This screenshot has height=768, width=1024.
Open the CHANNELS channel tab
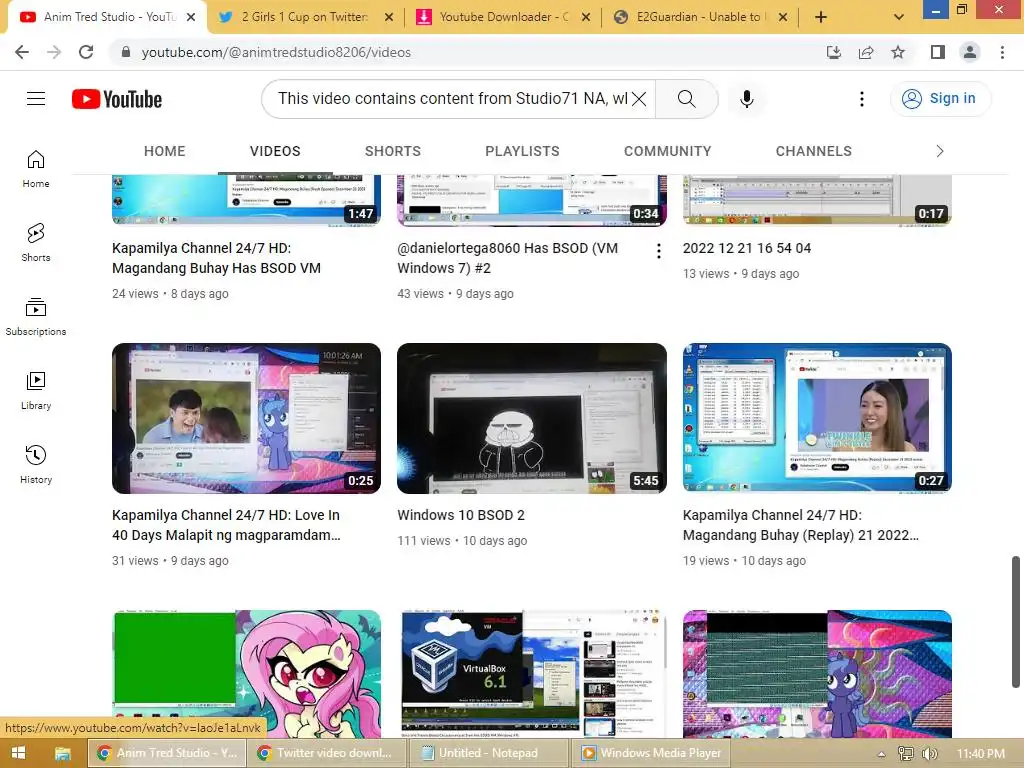pyautogui.click(x=814, y=152)
